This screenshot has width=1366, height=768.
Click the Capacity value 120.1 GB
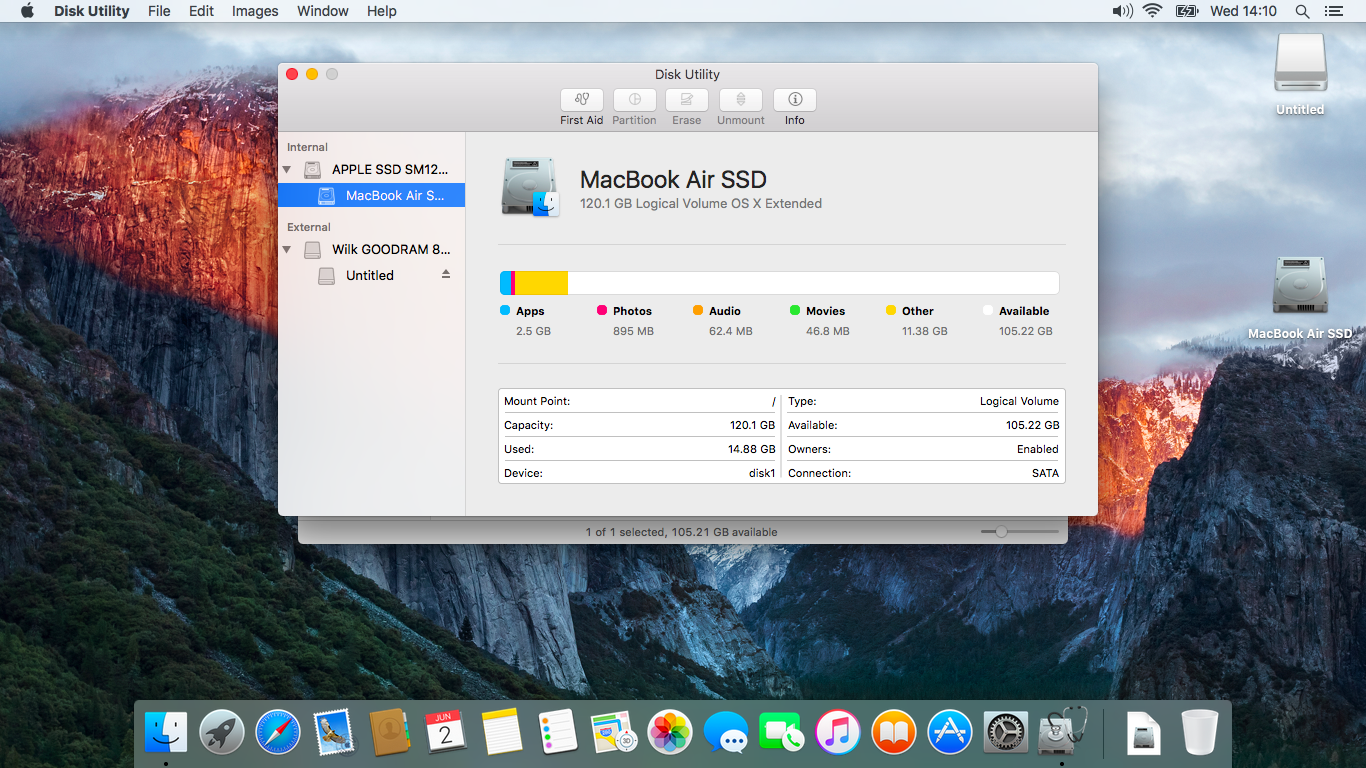coord(753,425)
